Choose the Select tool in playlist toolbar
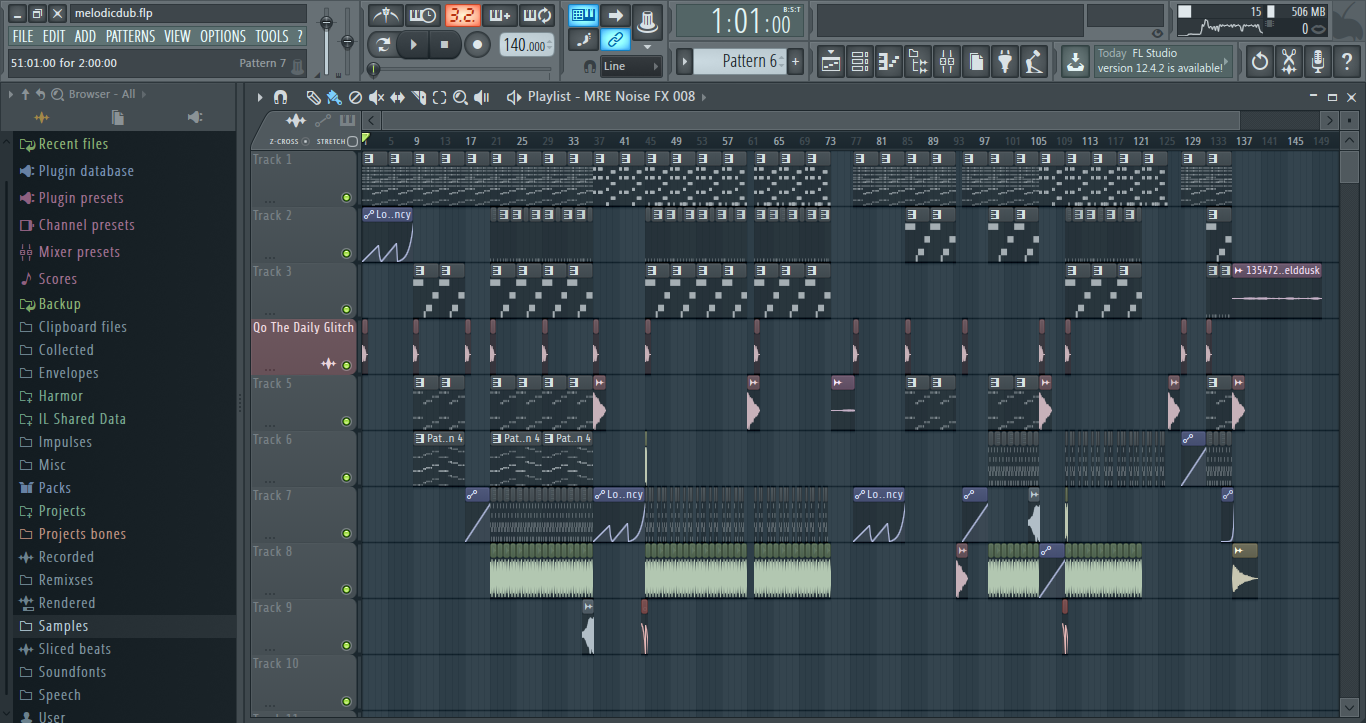This screenshot has width=1366, height=723. click(439, 97)
